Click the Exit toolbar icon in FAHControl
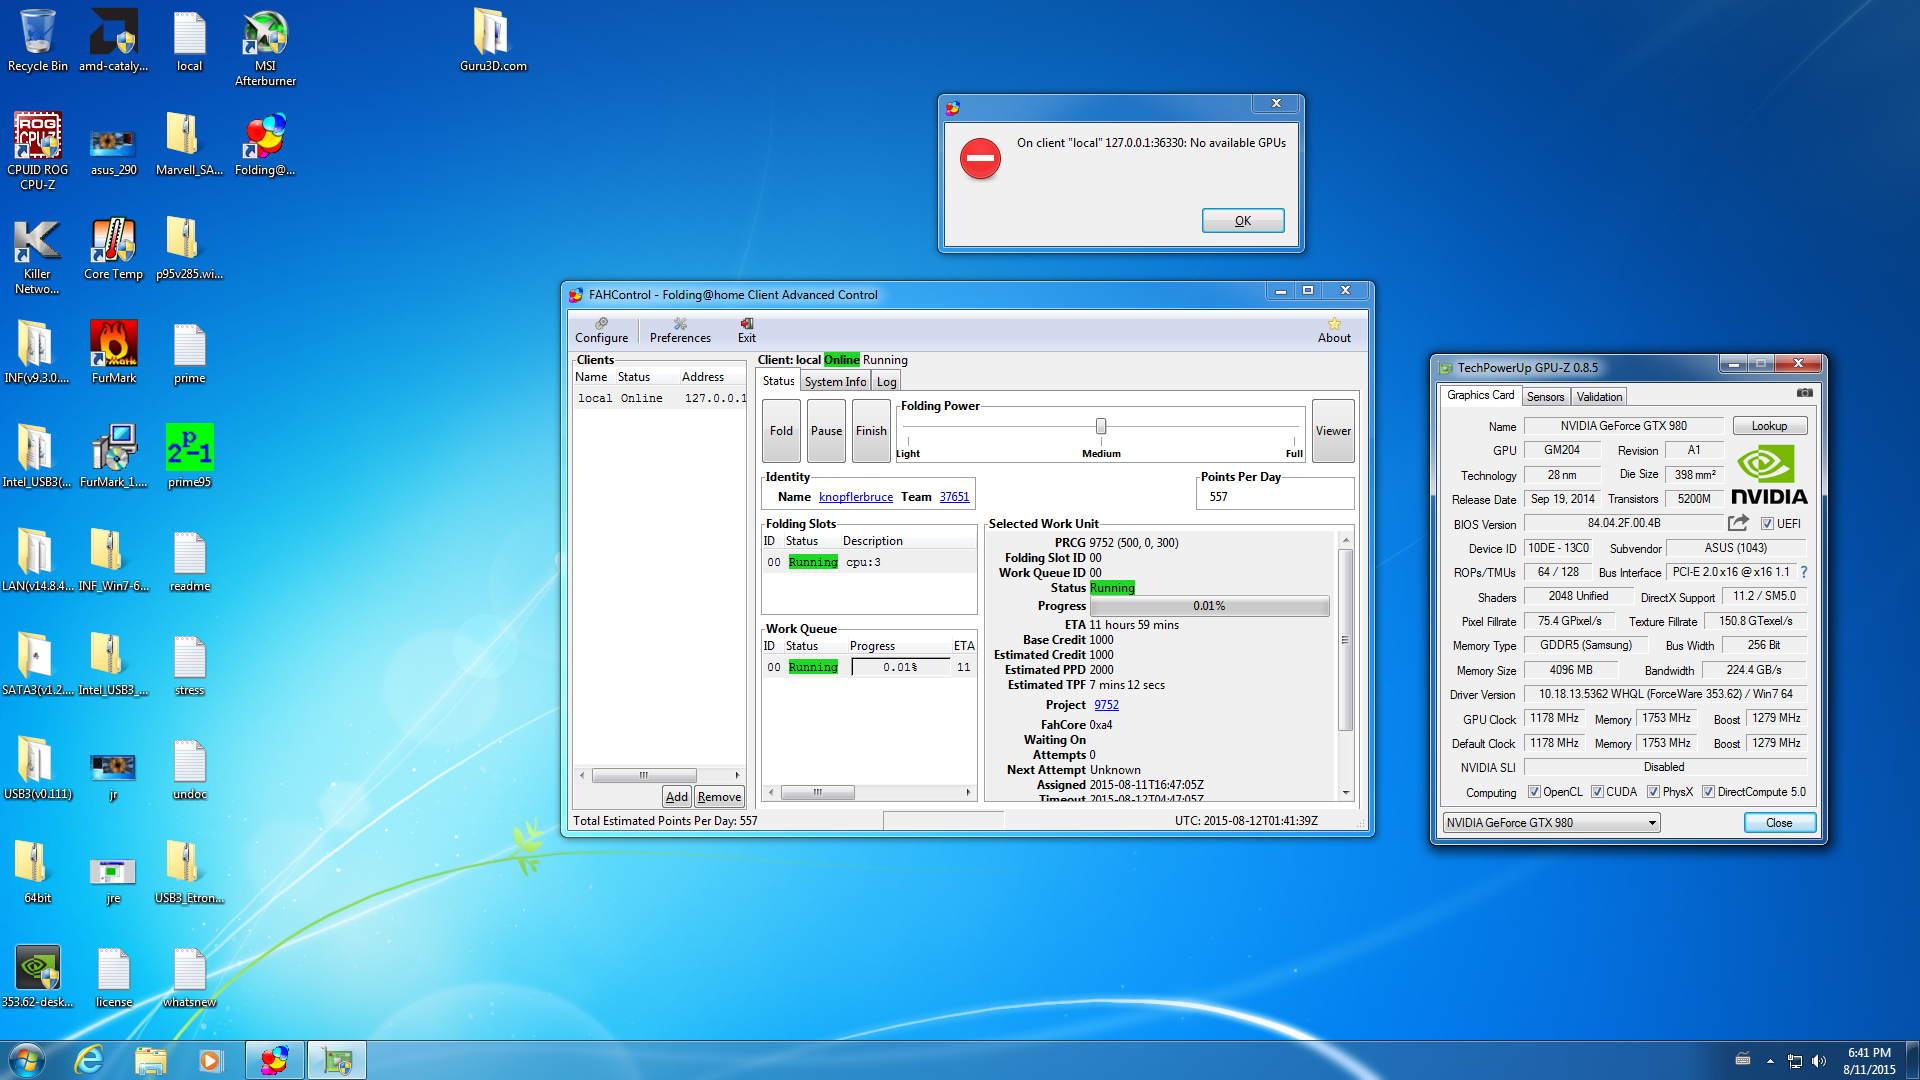Viewport: 1920px width, 1080px height. (747, 330)
